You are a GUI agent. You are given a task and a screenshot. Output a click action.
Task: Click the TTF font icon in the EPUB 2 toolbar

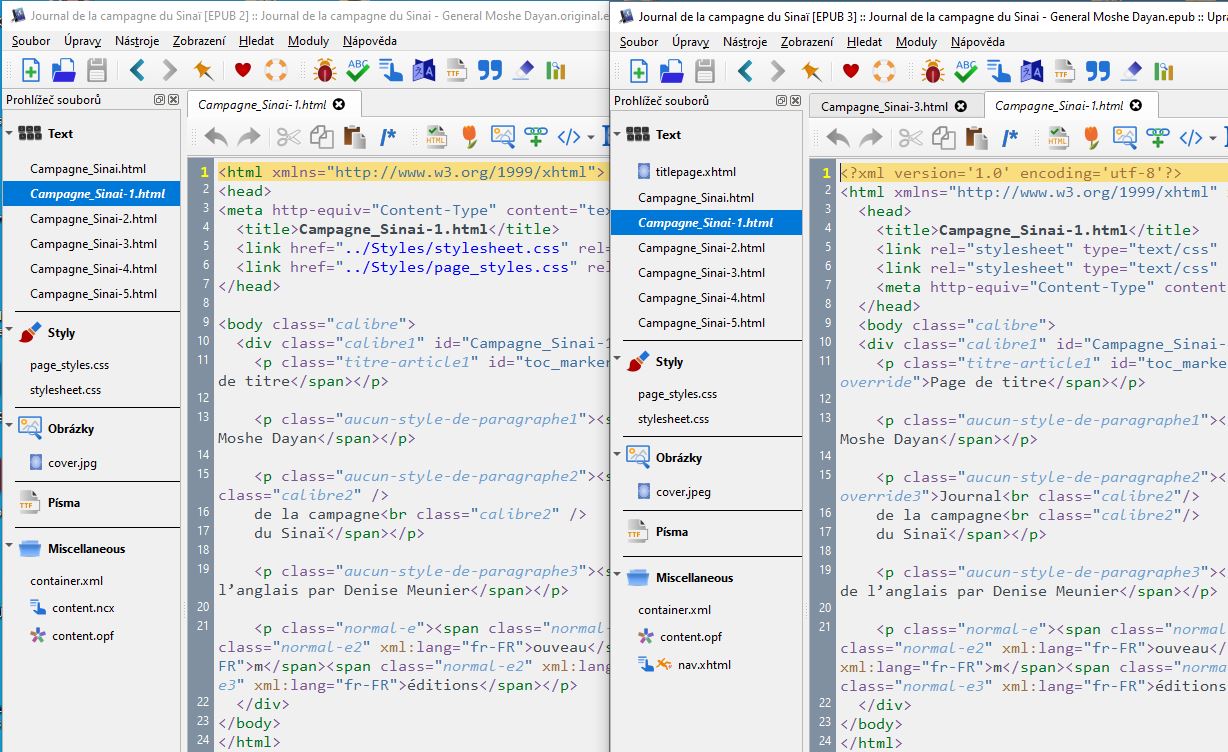click(x=456, y=70)
